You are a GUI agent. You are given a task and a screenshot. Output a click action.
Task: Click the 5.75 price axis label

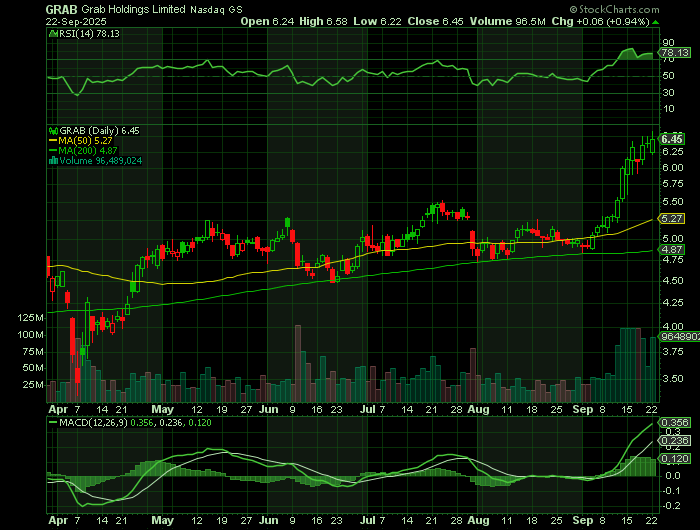click(672, 184)
